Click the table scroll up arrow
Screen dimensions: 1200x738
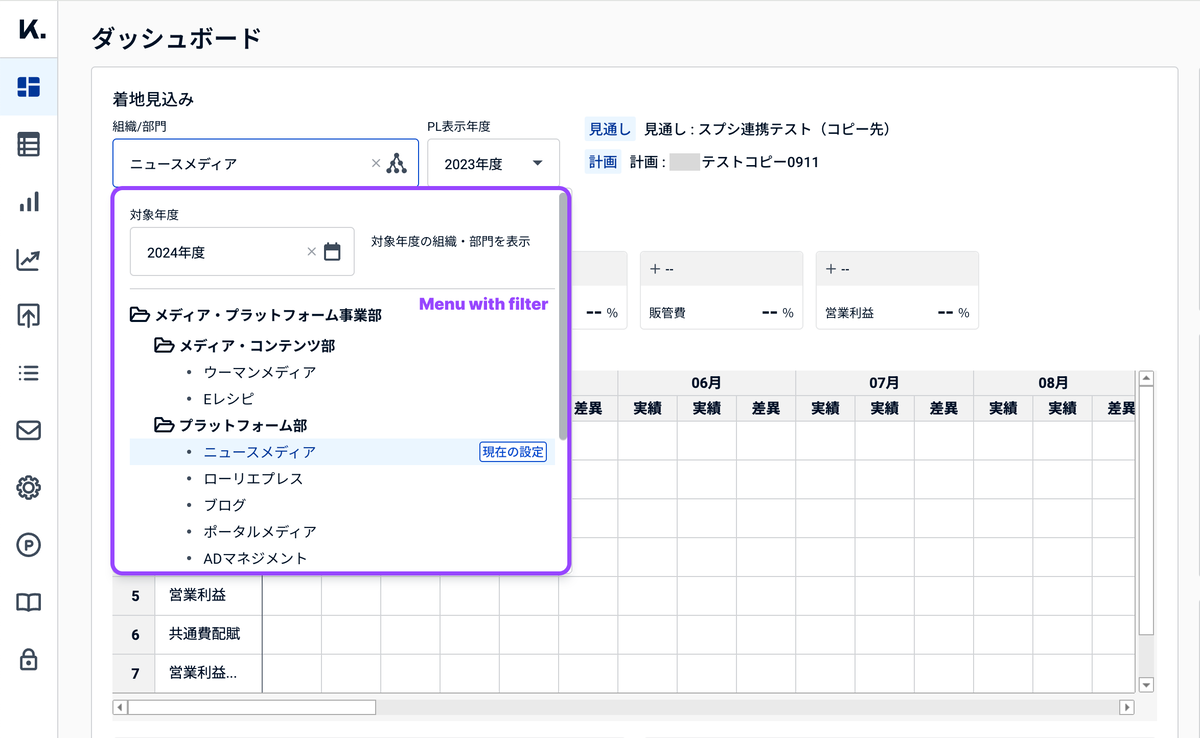tap(1146, 379)
